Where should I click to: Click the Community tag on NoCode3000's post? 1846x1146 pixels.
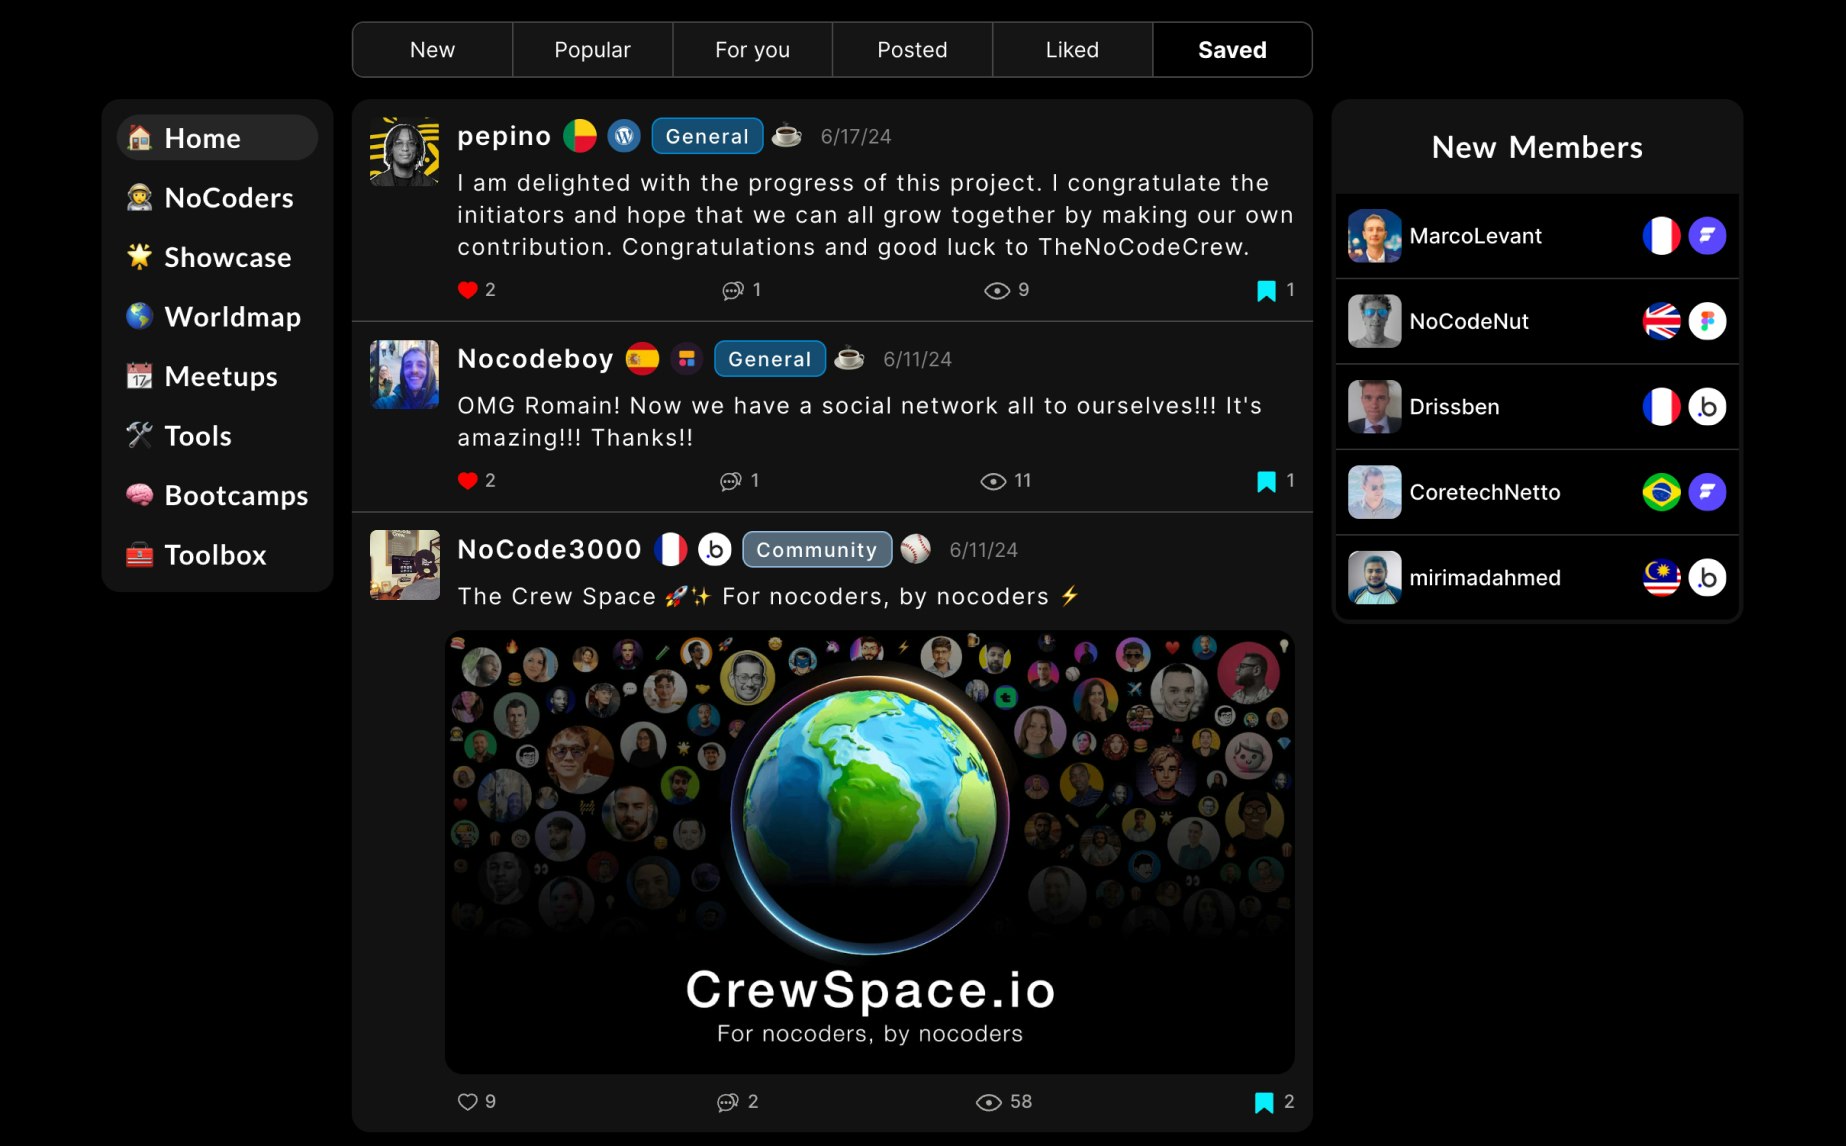click(817, 549)
